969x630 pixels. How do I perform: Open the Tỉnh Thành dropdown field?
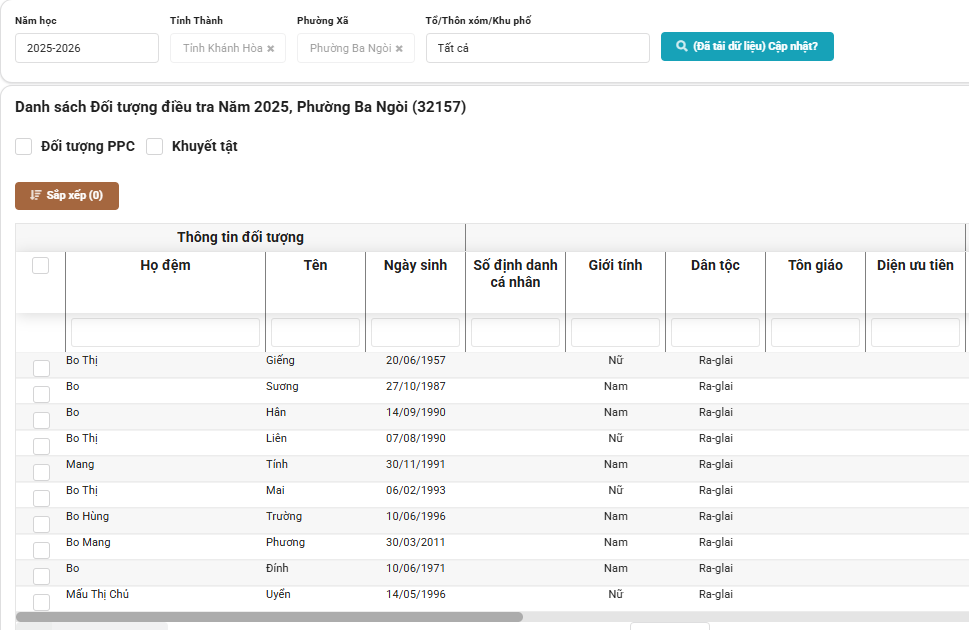[x=228, y=48]
